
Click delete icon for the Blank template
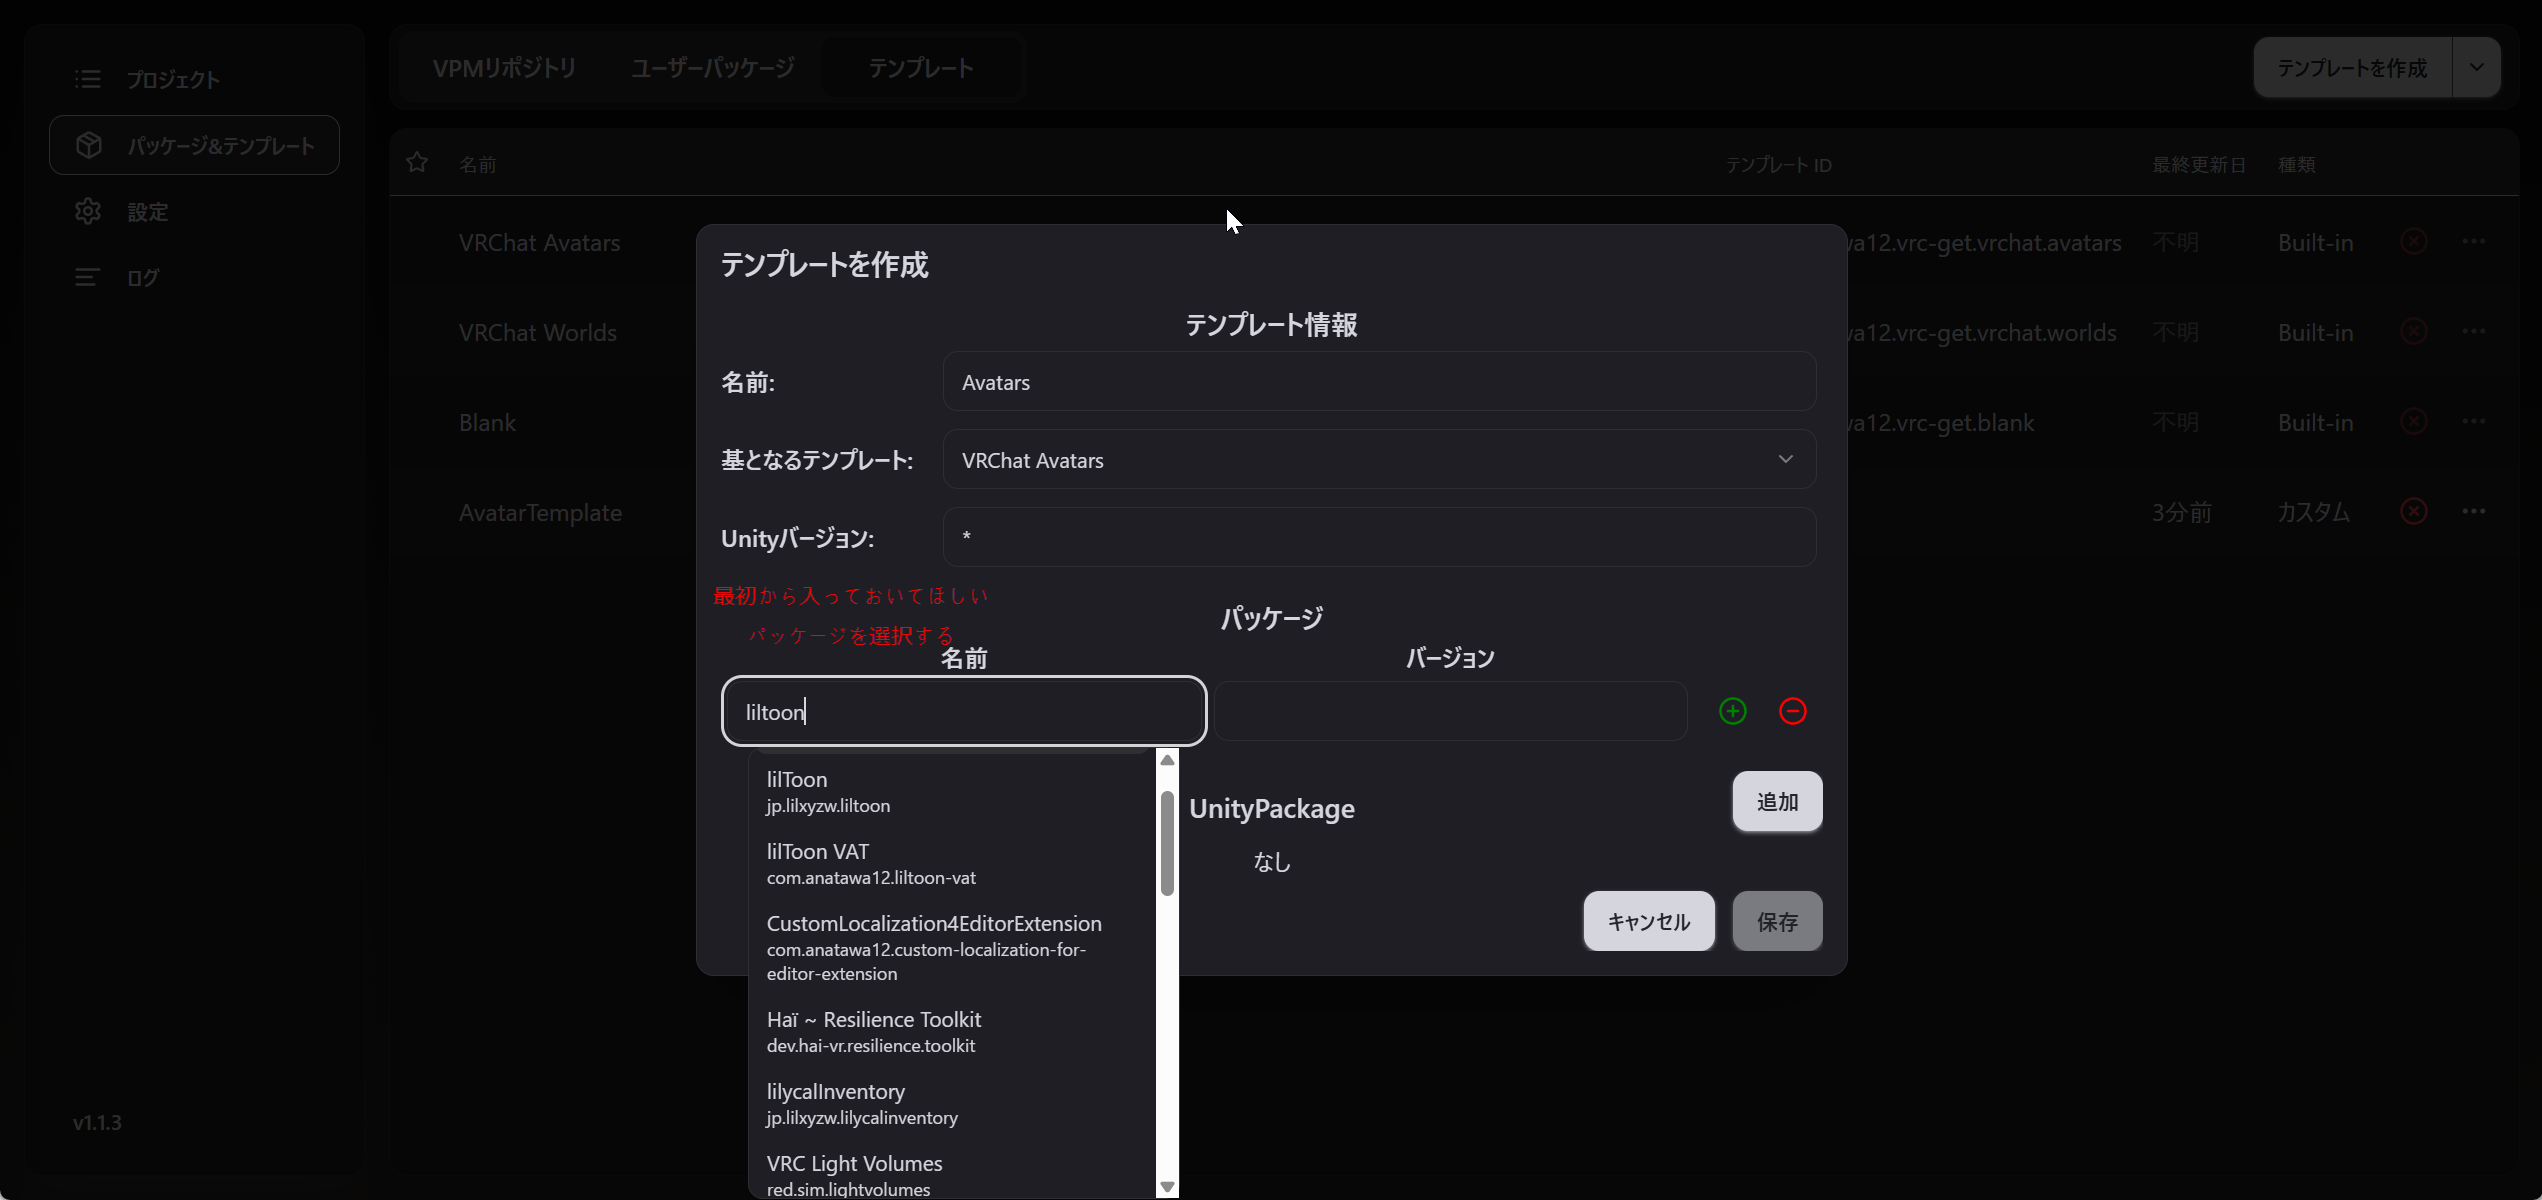(2413, 422)
